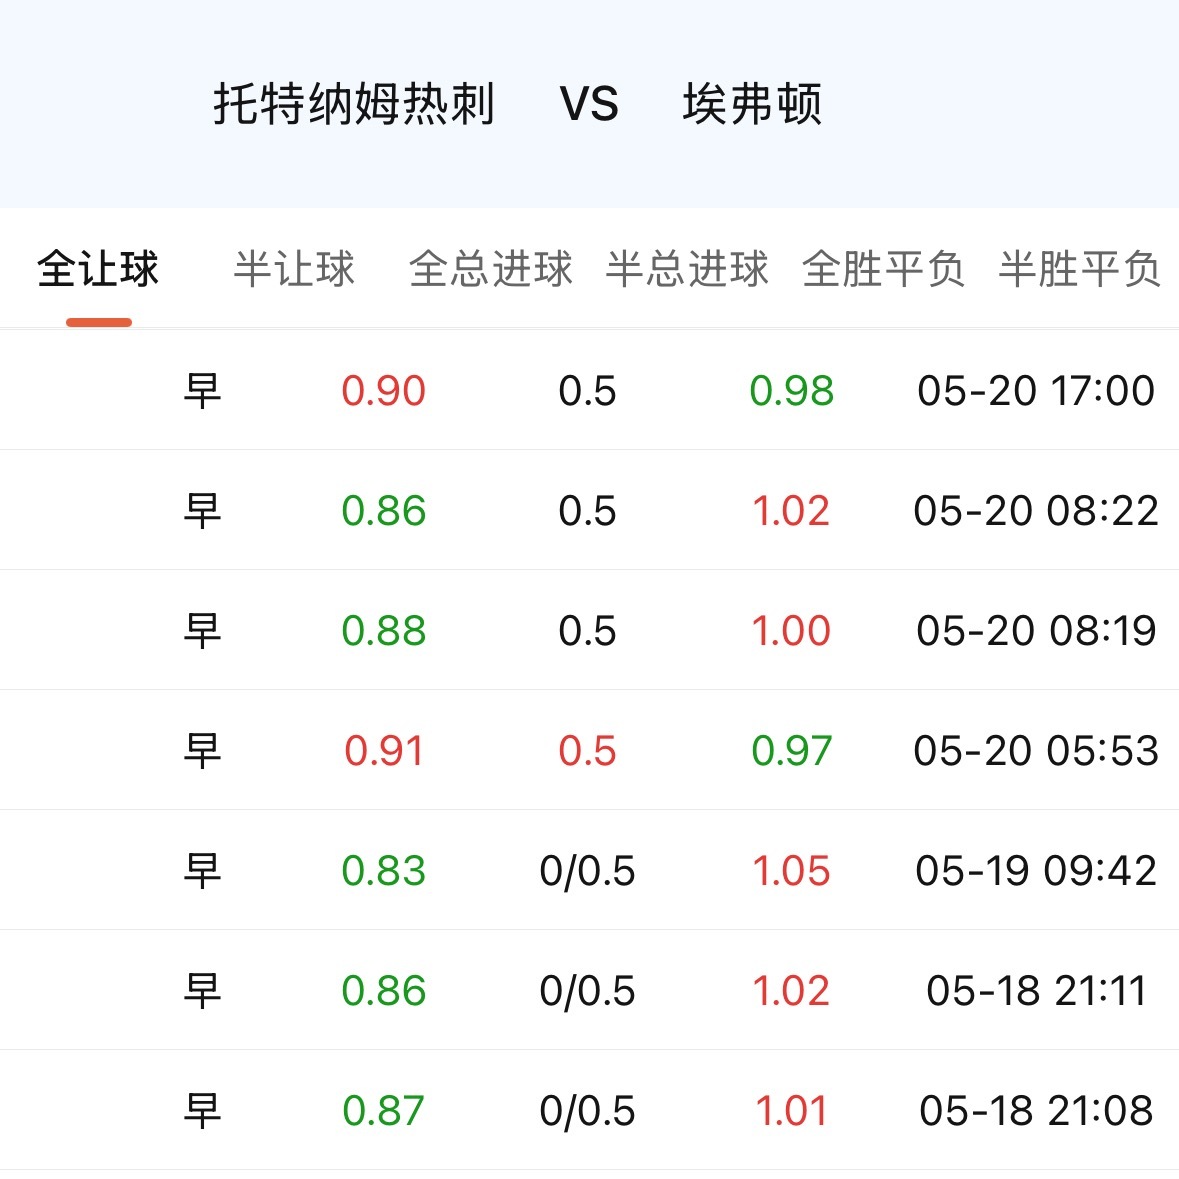This screenshot has height=1179, width=1179.
Task: Click the away team name 埃弗顿
Action: (x=753, y=104)
